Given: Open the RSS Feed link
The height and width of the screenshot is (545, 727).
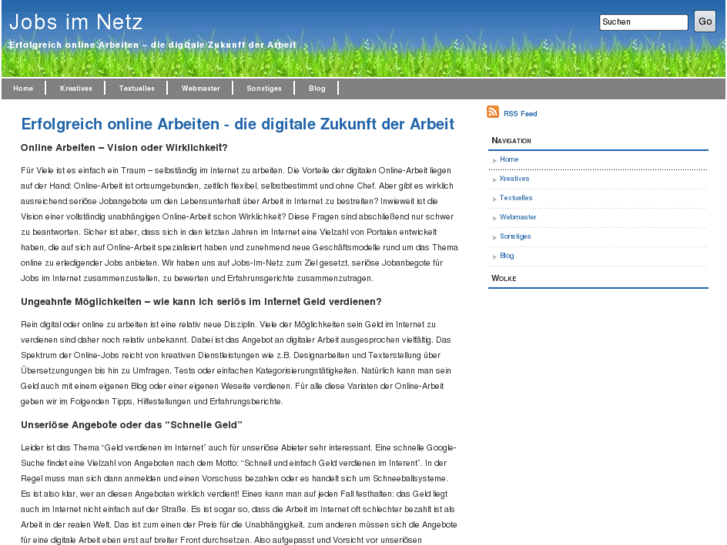Looking at the screenshot, I should pyautogui.click(x=520, y=114).
